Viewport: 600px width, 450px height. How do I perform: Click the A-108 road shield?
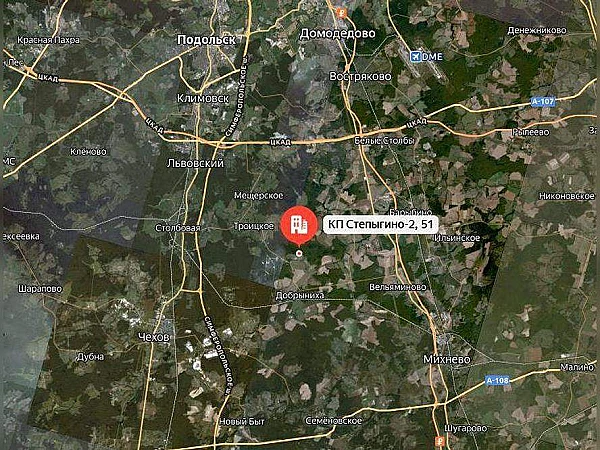497,381
